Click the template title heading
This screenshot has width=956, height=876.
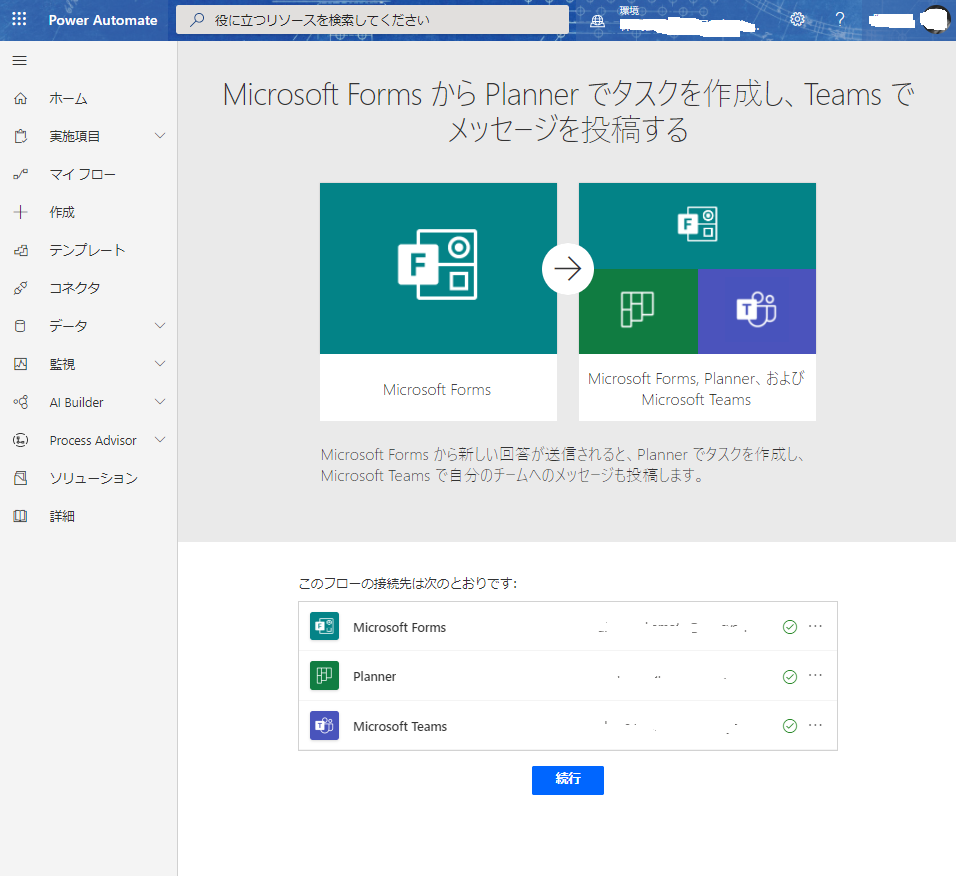(x=568, y=112)
